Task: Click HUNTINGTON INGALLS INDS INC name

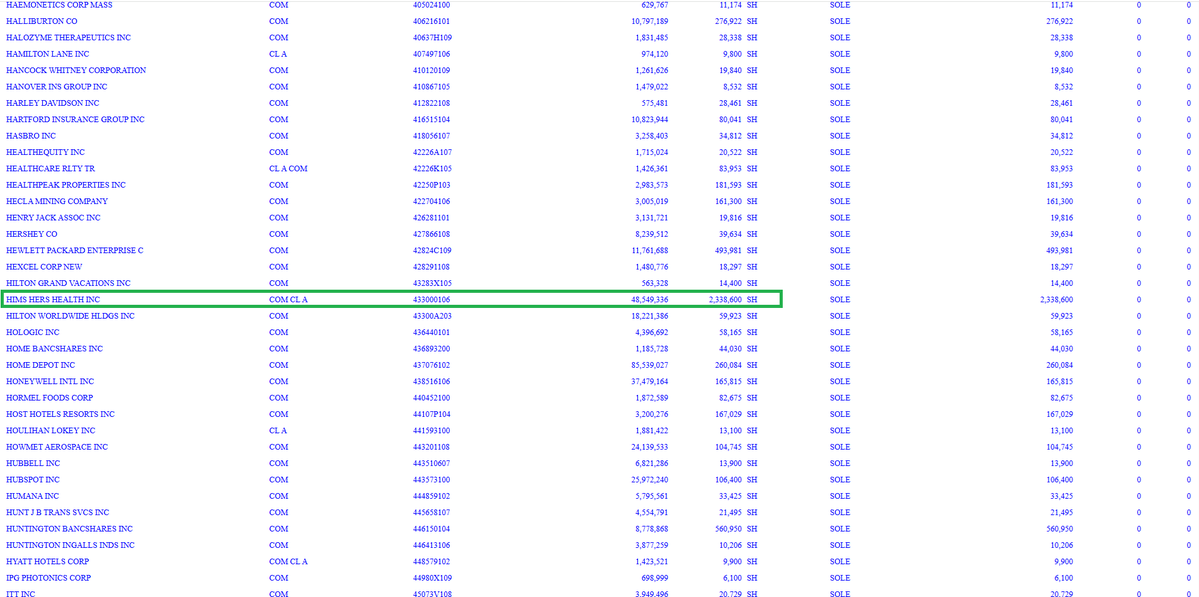Action: tap(70, 546)
